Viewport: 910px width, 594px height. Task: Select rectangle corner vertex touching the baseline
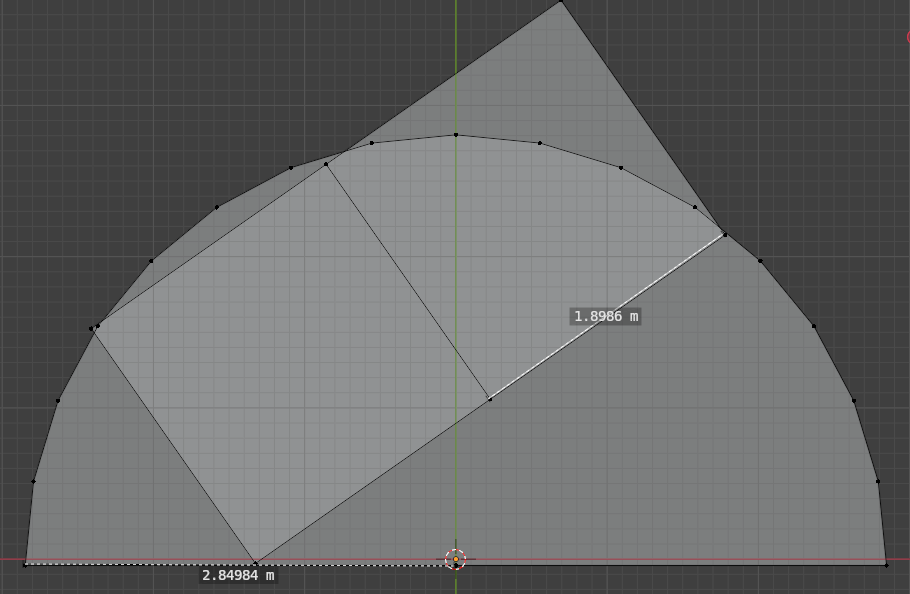coord(256,564)
